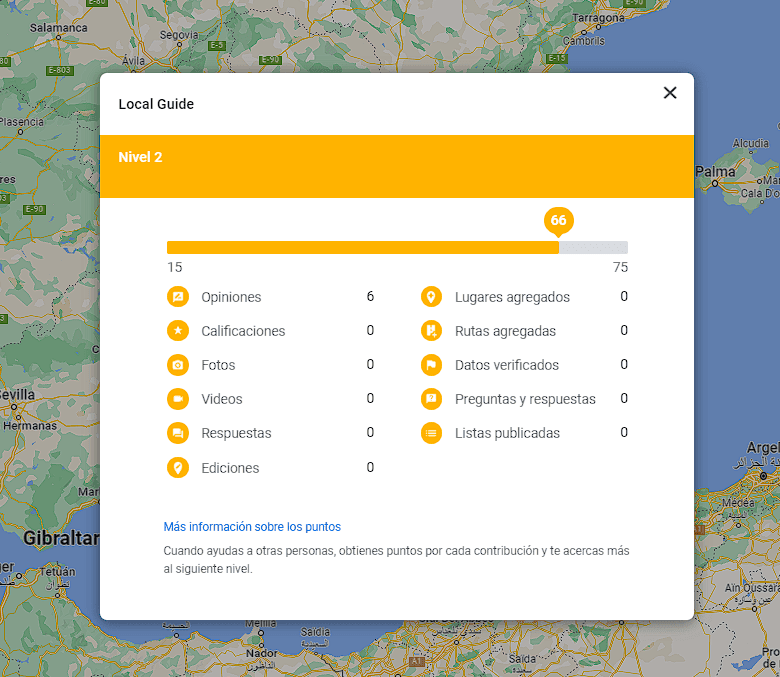This screenshot has width=780, height=677.
Task: Click the Fotos label
Action: point(218,365)
